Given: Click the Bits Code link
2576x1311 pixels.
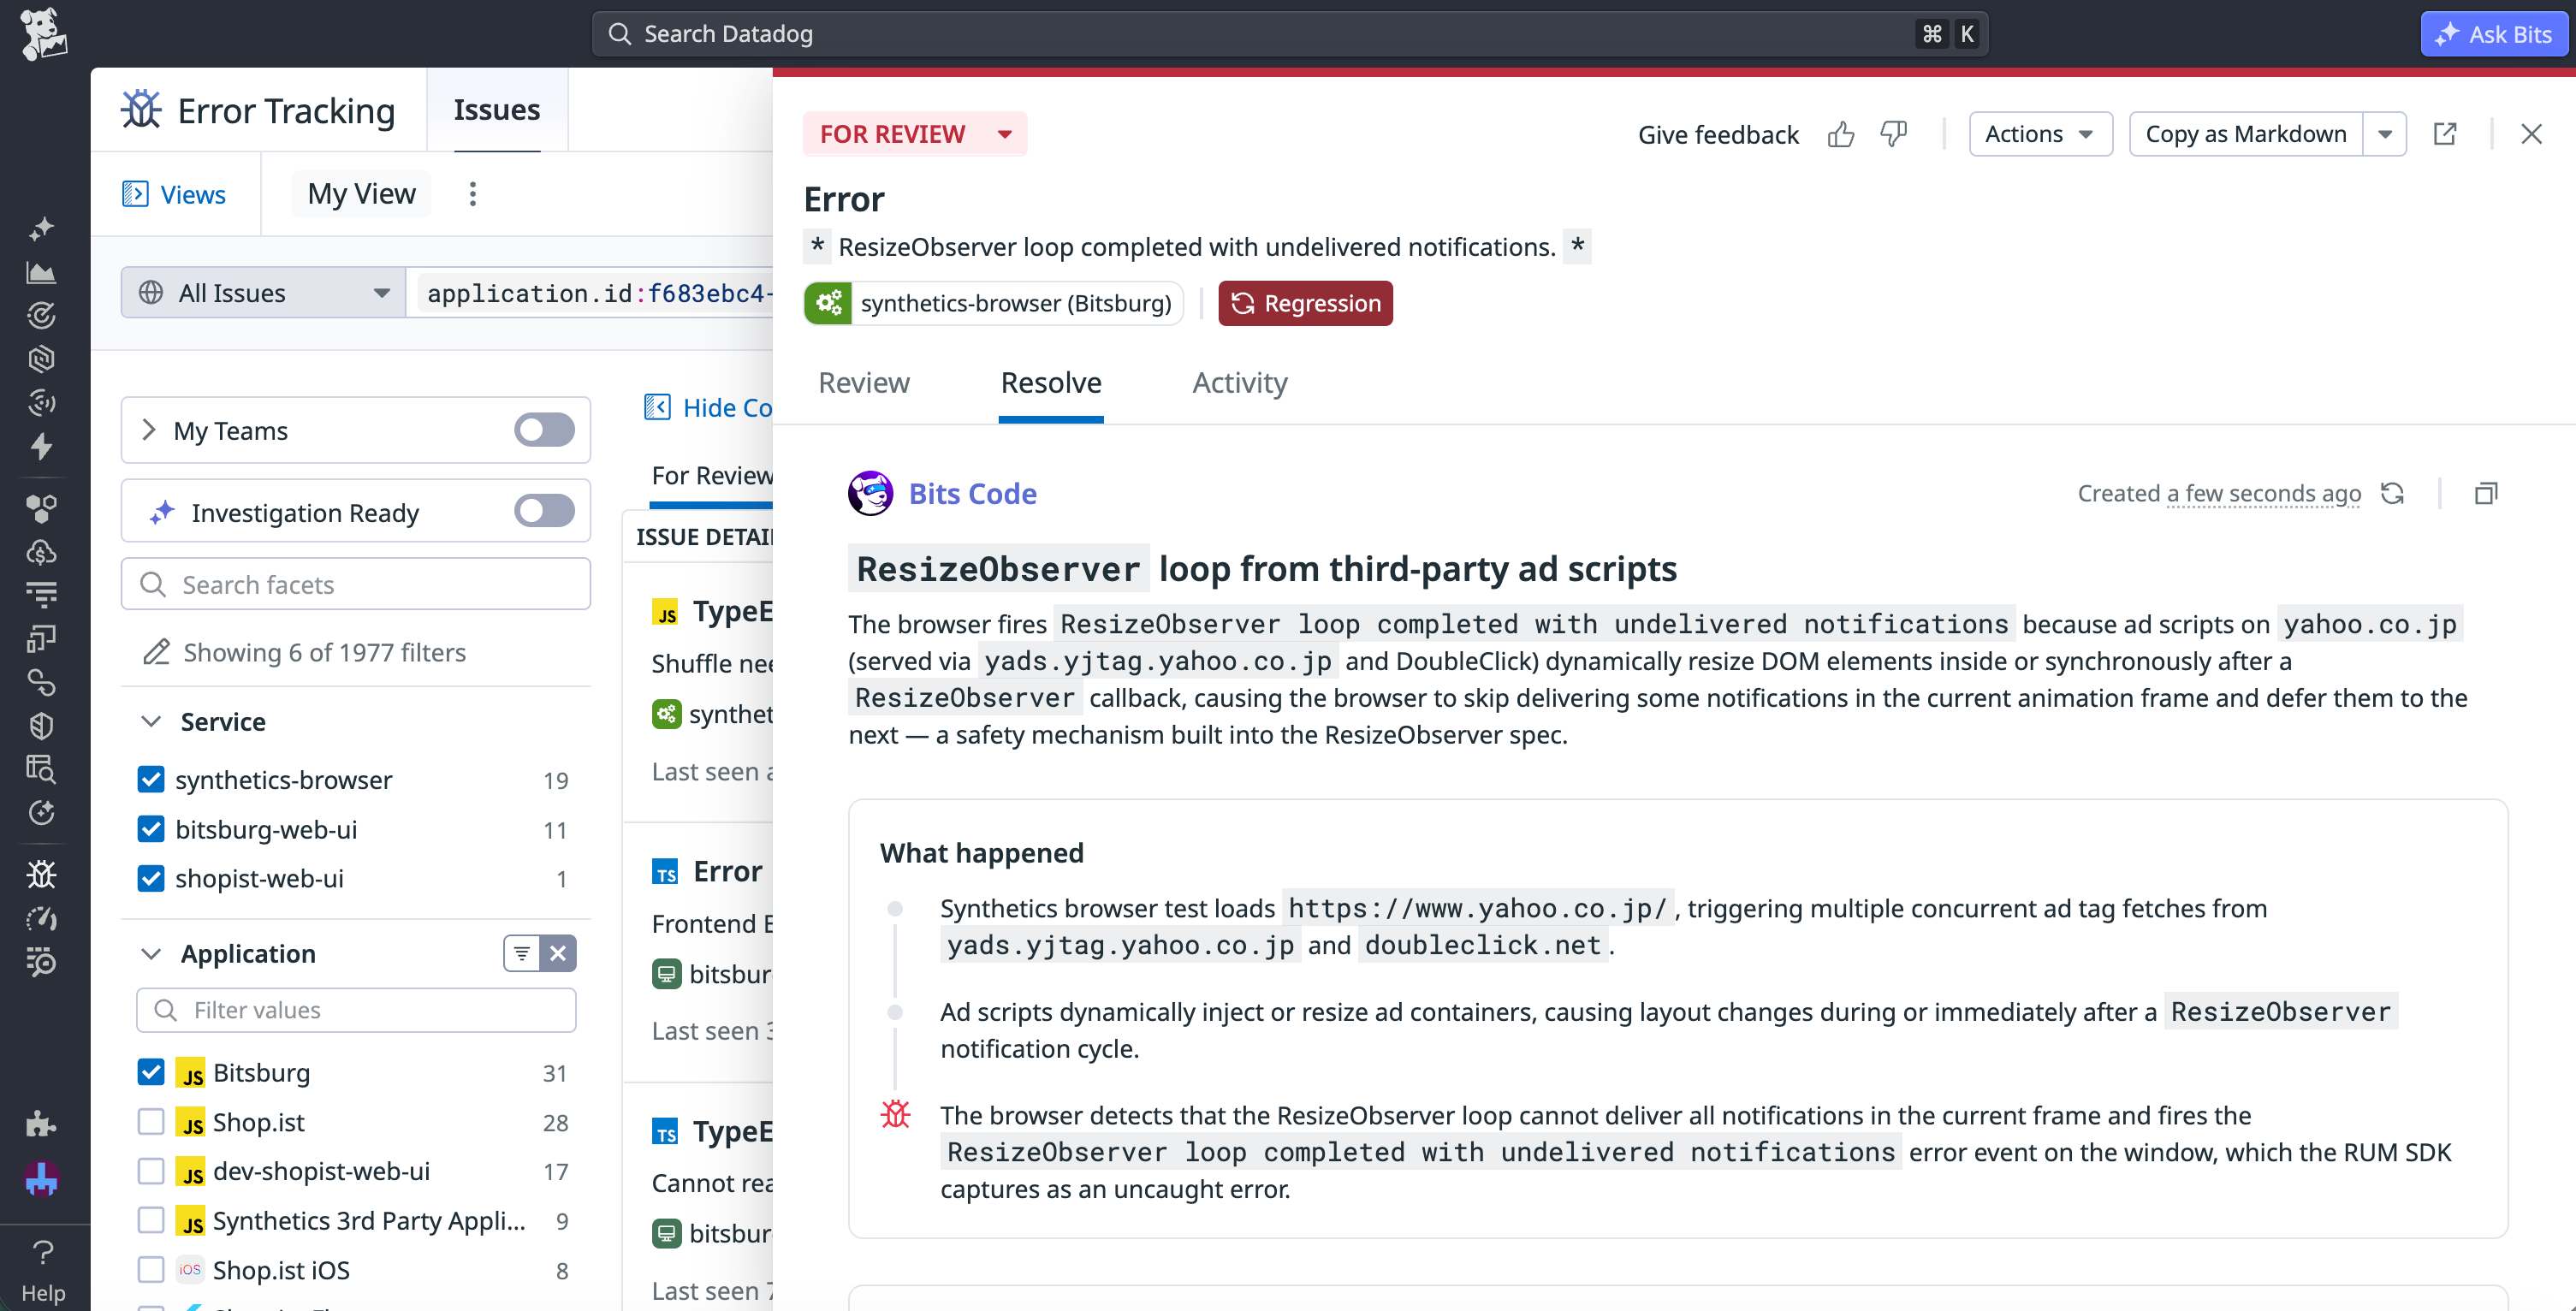Looking at the screenshot, I should (972, 494).
